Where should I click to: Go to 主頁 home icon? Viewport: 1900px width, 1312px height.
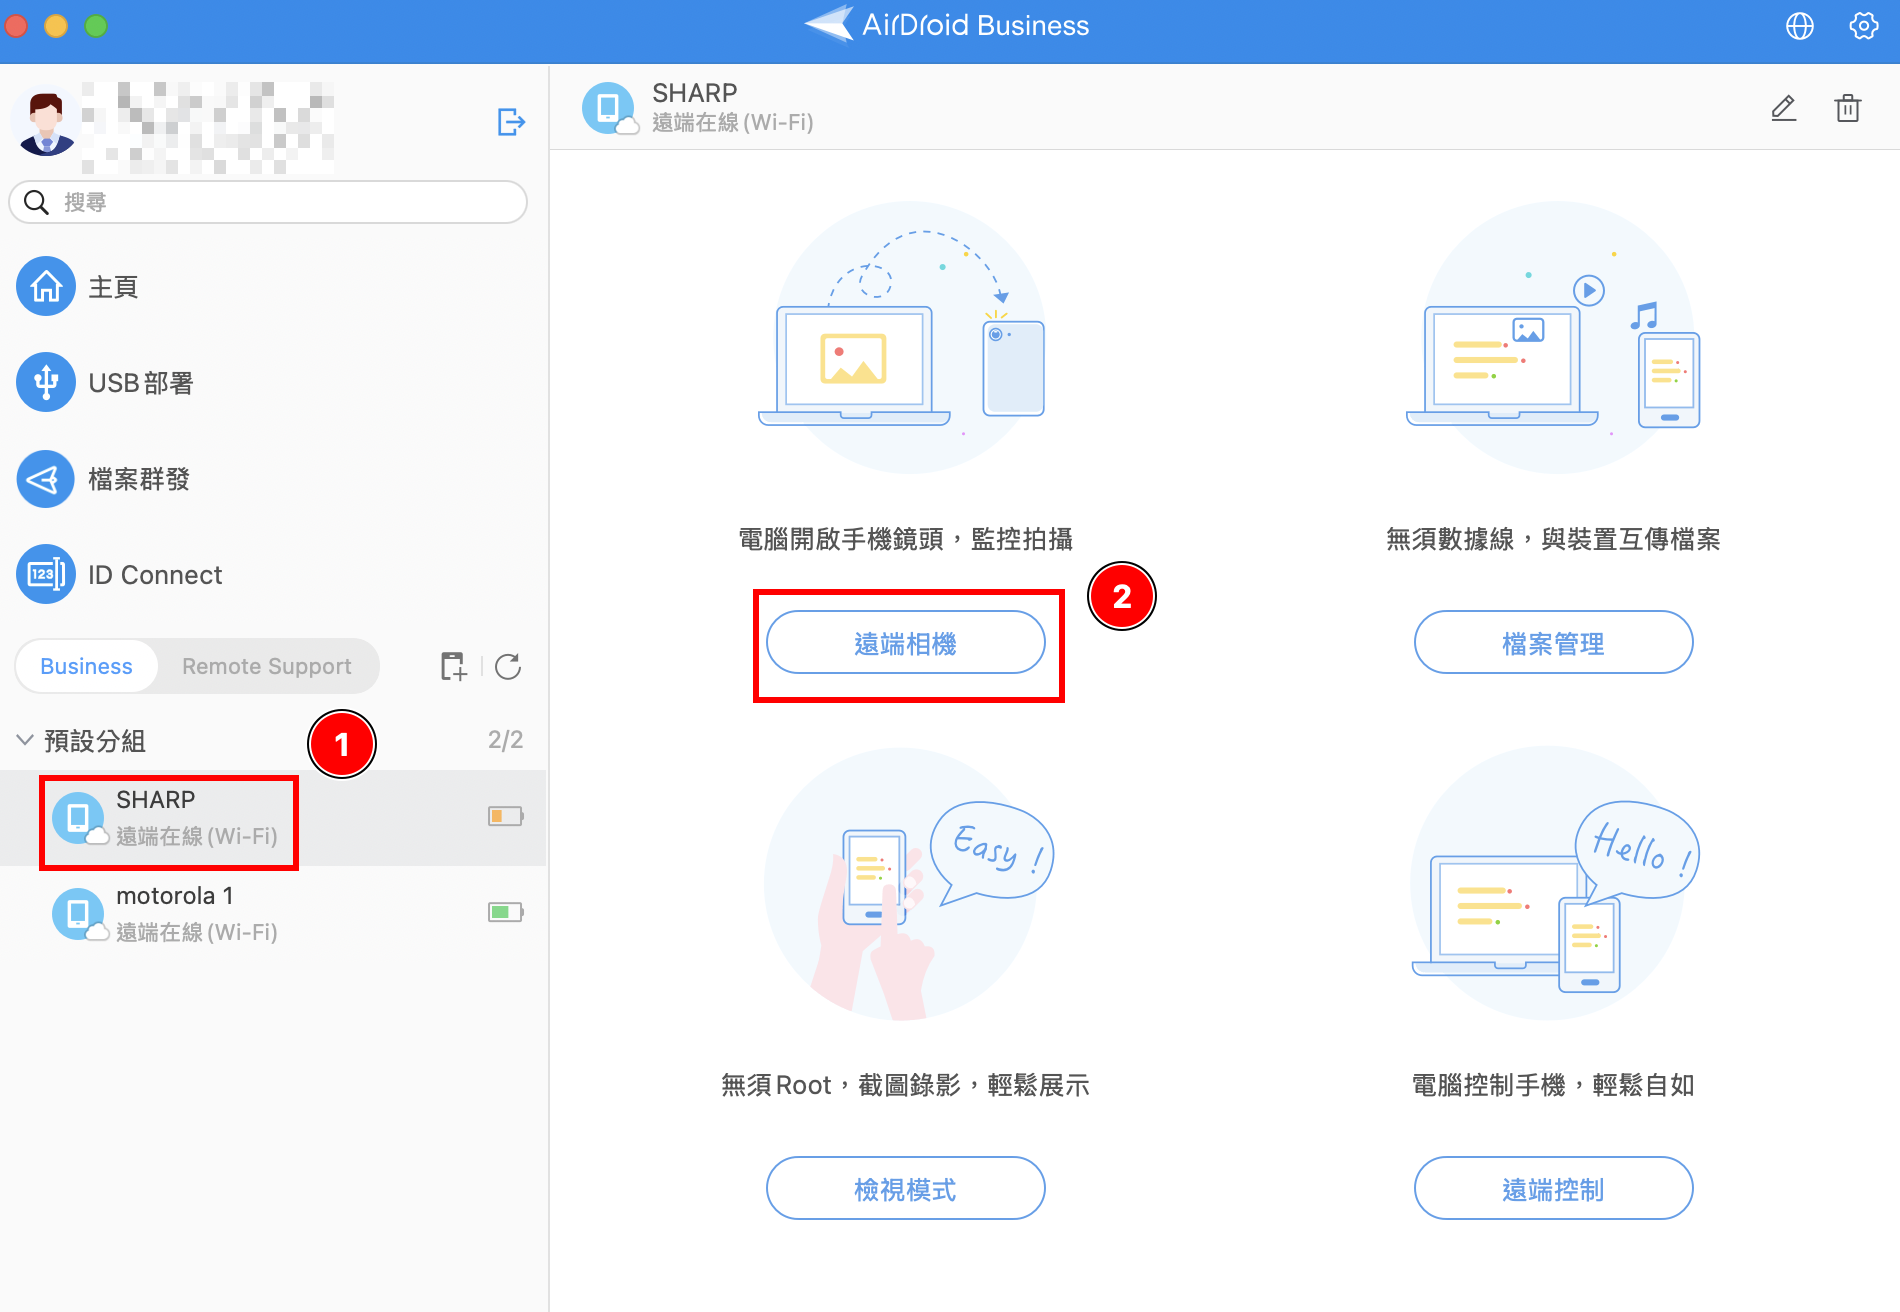coord(46,286)
